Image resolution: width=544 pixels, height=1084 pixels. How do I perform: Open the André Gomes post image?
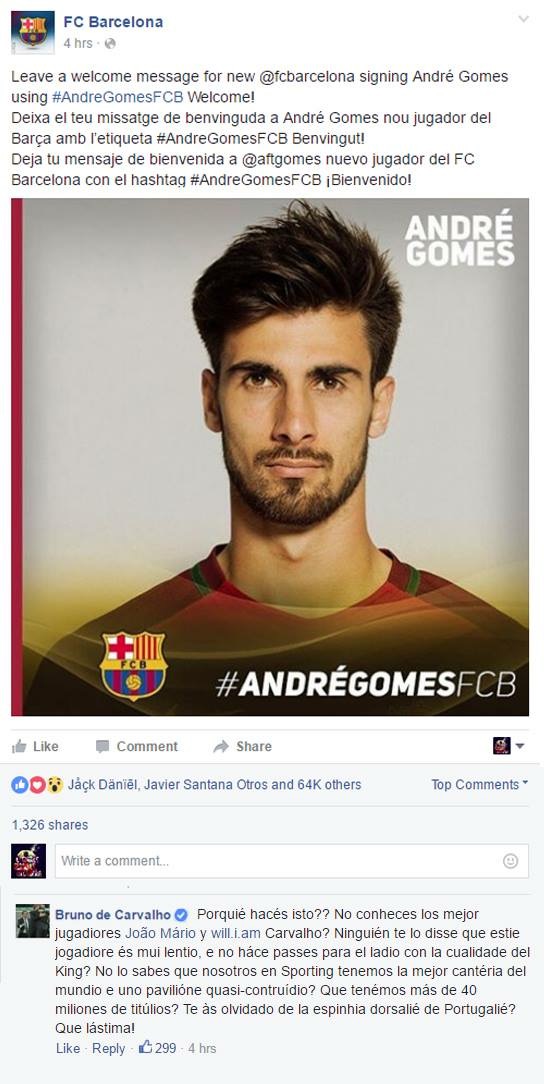click(270, 457)
